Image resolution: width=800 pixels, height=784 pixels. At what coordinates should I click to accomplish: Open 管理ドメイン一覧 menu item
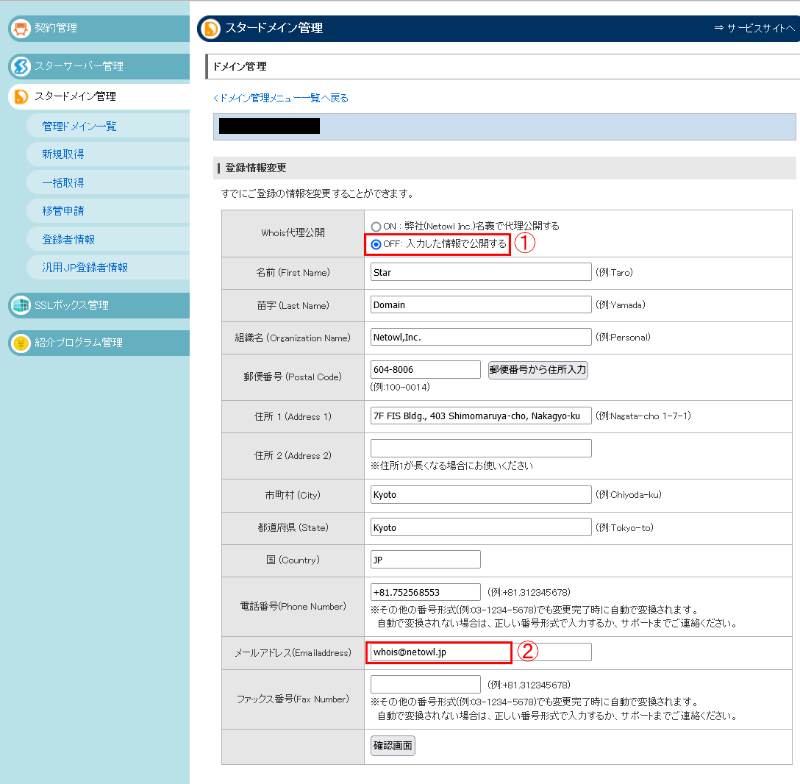pyautogui.click(x=79, y=126)
